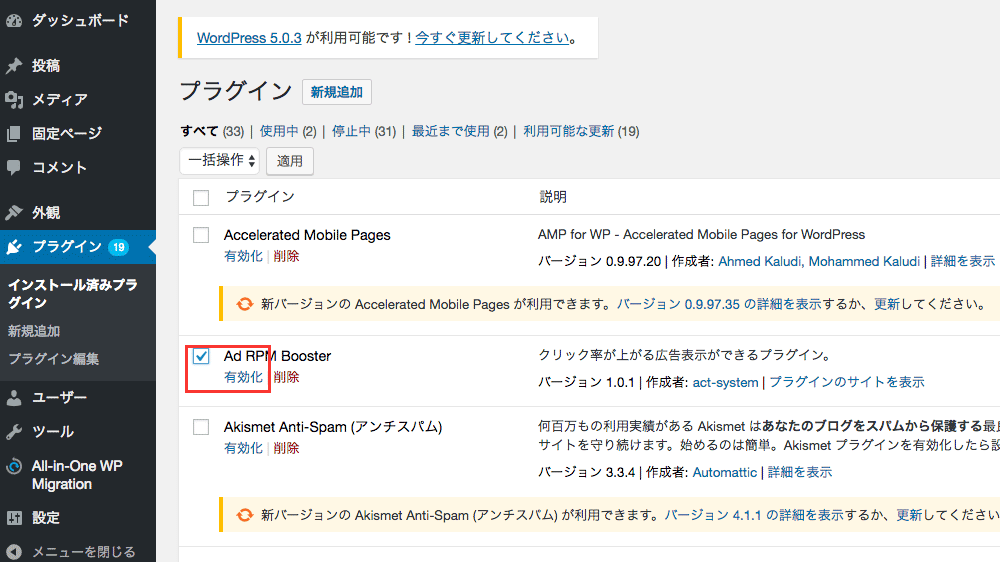Open 外観 menu in sidebar
The width and height of the screenshot is (1000, 562).
point(46,212)
